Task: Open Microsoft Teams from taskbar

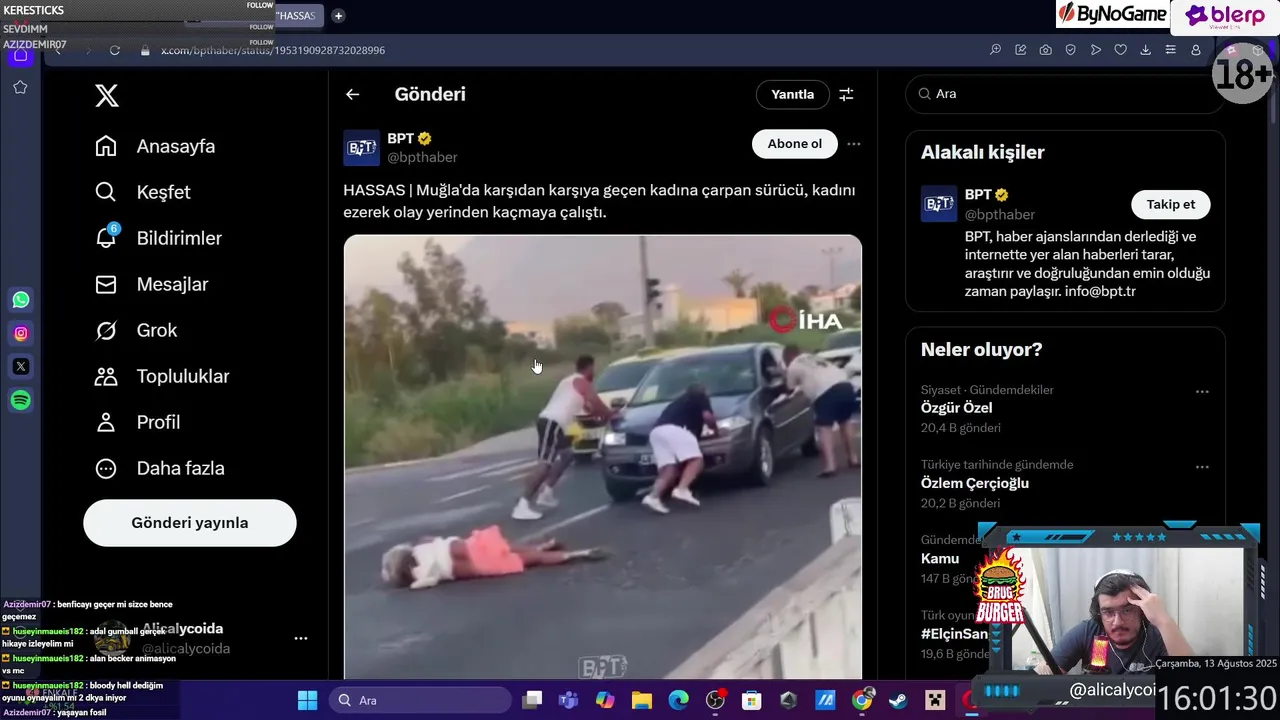Action: click(x=568, y=700)
